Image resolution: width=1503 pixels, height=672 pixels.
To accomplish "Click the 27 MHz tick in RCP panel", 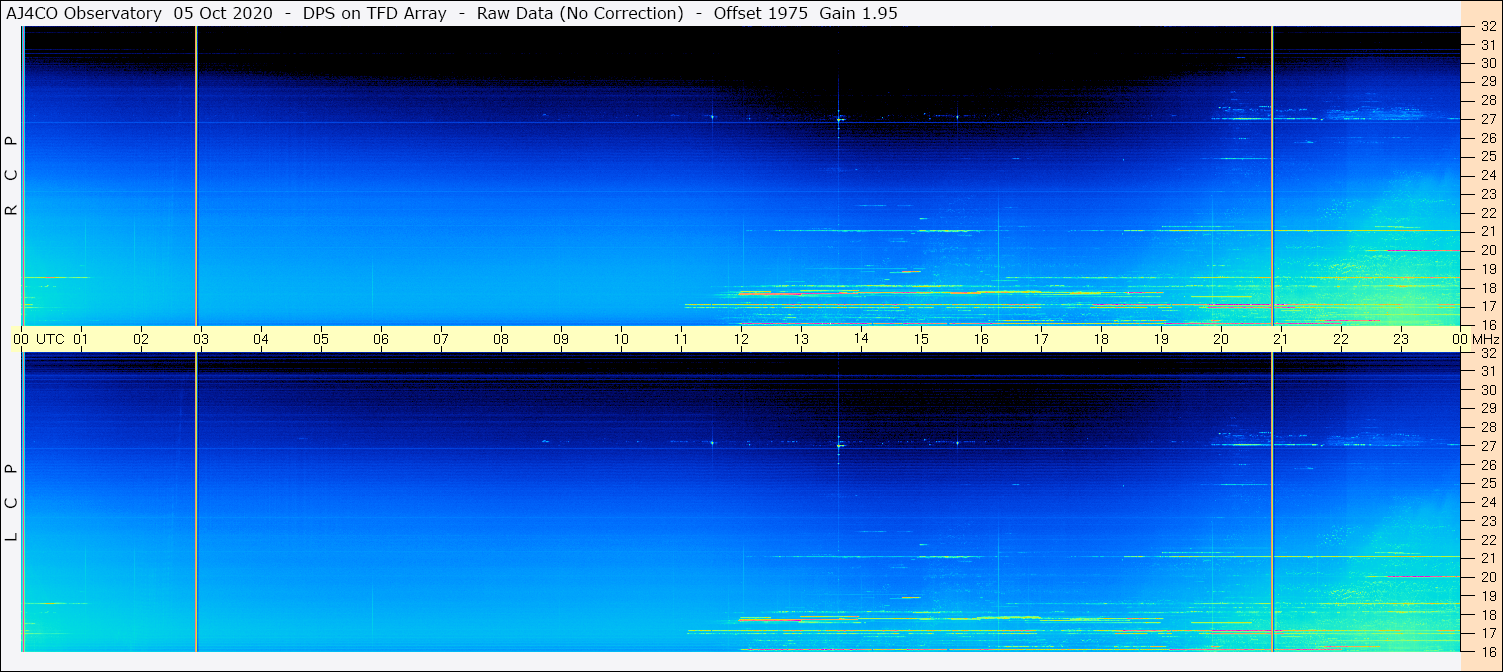I will tap(1487, 119).
